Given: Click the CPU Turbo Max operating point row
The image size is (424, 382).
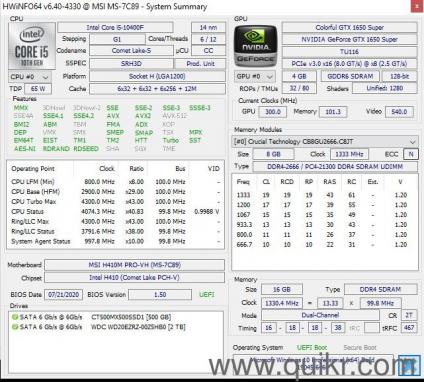Looking at the screenshot, I should click(x=115, y=202).
